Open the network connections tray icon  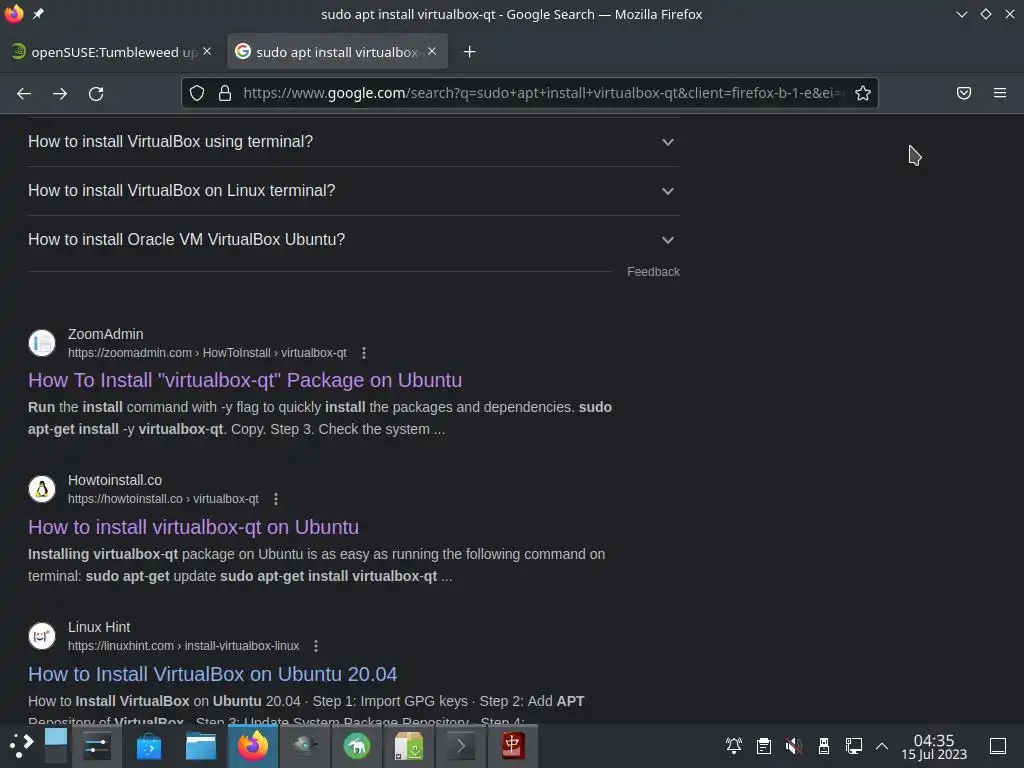pos(854,746)
